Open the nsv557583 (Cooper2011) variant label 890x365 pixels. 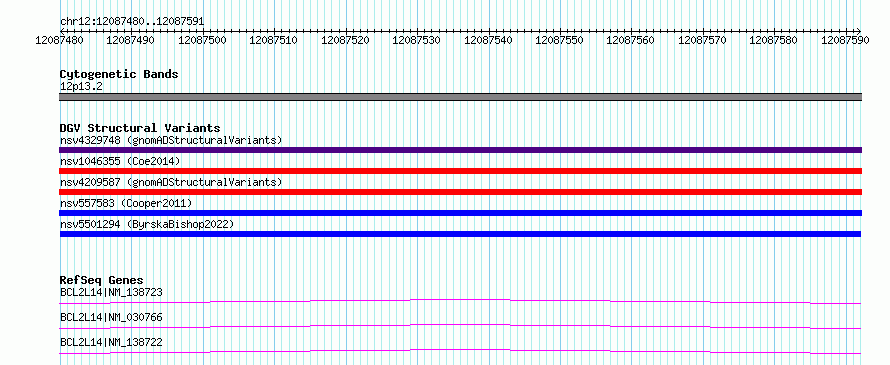point(126,203)
